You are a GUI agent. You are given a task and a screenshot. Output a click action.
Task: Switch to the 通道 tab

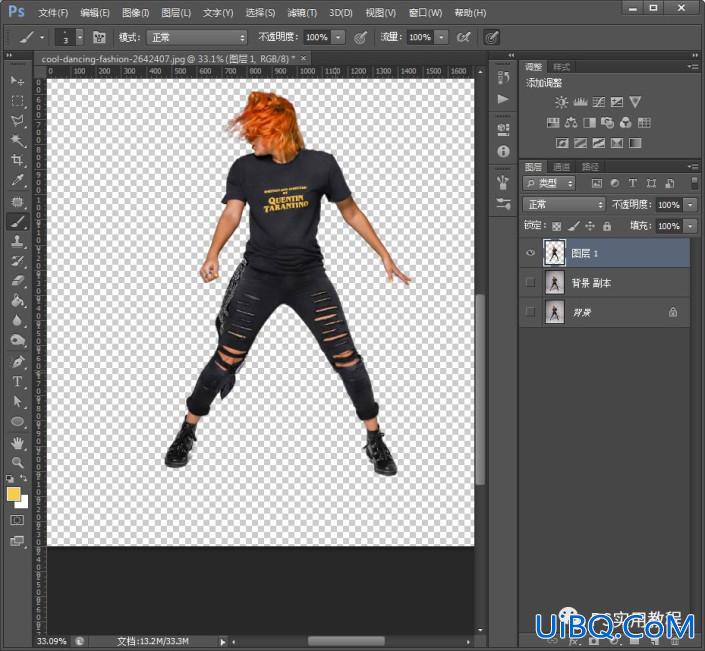click(x=561, y=167)
